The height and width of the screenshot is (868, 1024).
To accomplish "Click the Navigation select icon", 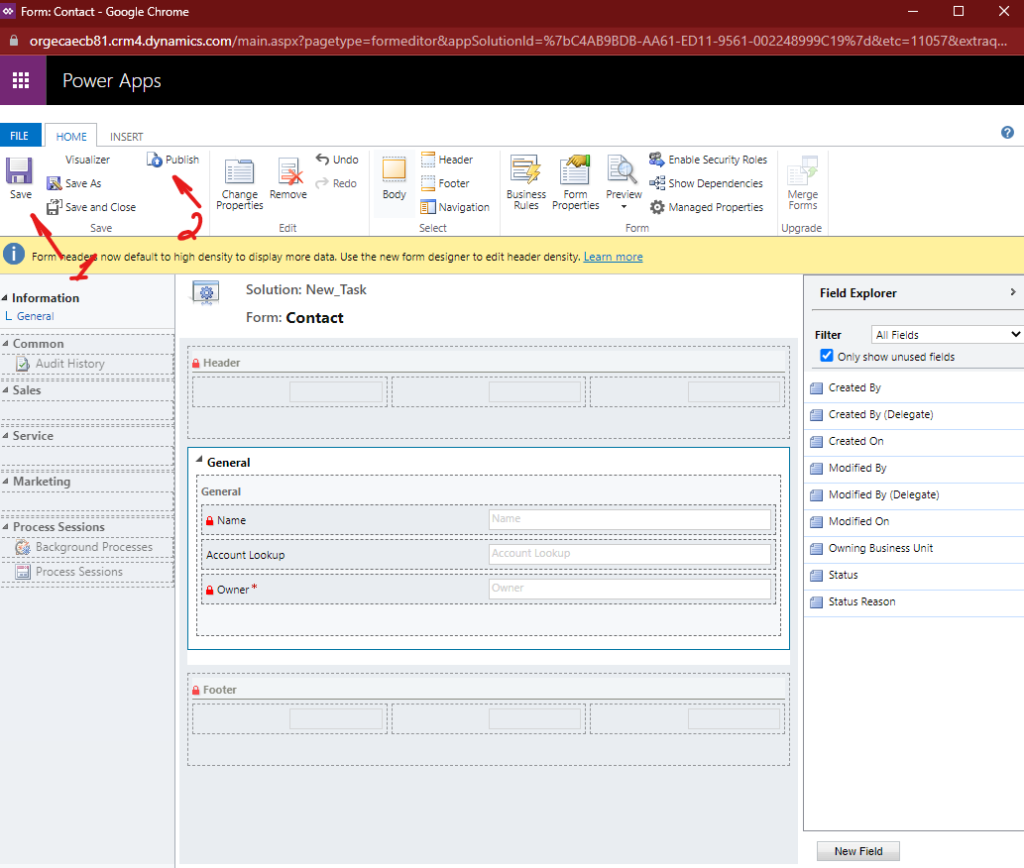I will click(x=426, y=207).
